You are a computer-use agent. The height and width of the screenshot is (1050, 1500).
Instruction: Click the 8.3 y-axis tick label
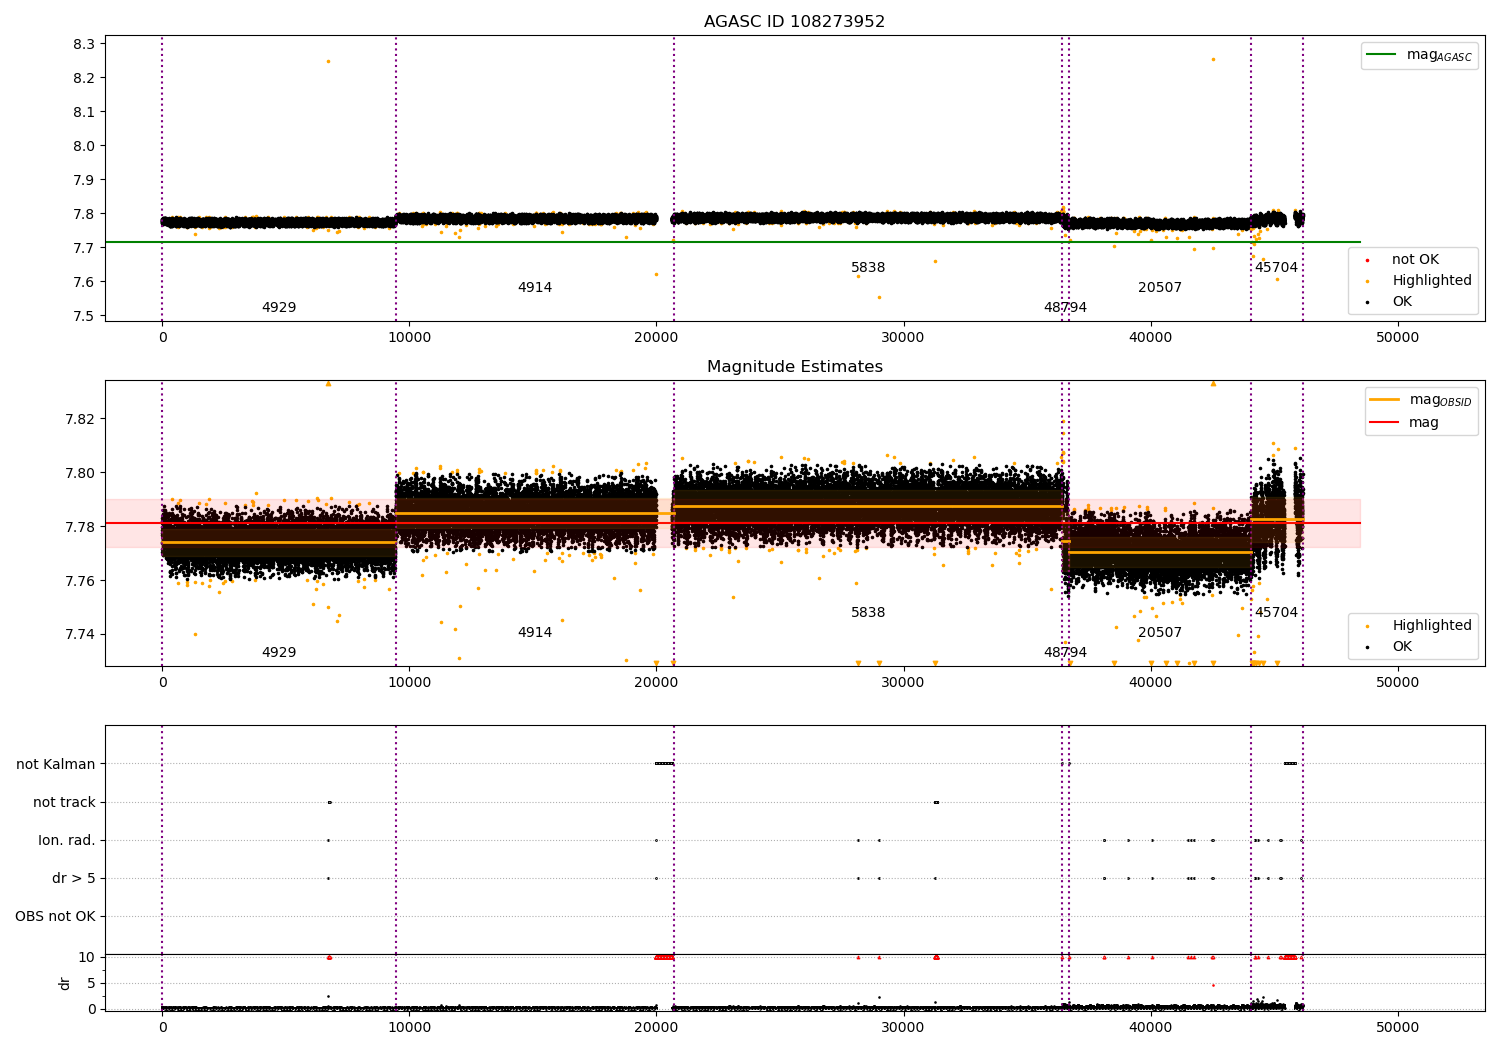click(84, 44)
